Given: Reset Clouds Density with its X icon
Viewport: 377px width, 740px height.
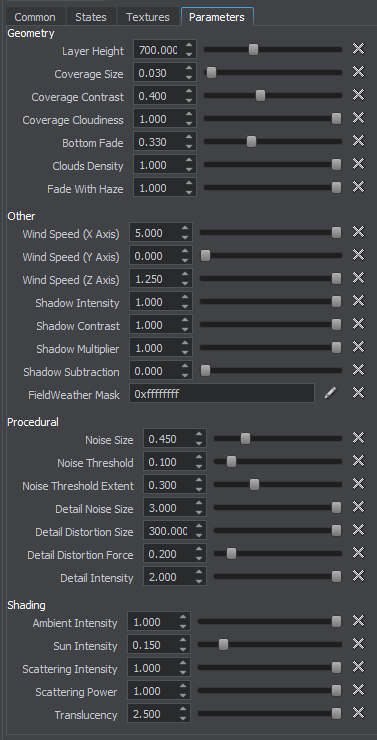Looking at the screenshot, I should [x=359, y=164].
